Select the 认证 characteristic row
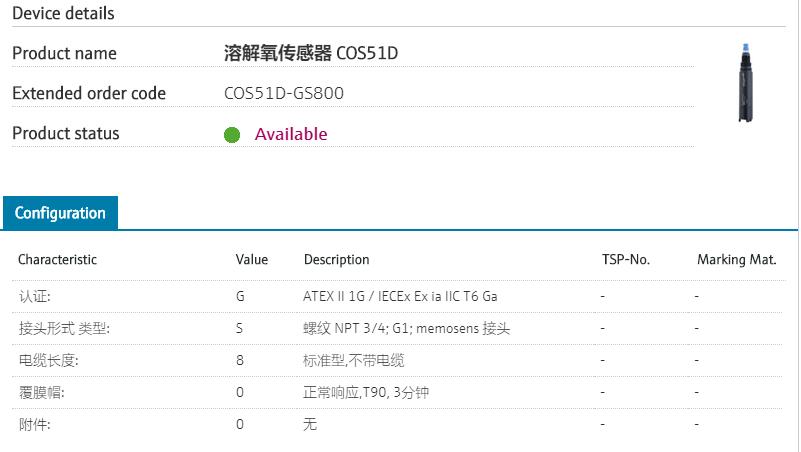 (34, 296)
